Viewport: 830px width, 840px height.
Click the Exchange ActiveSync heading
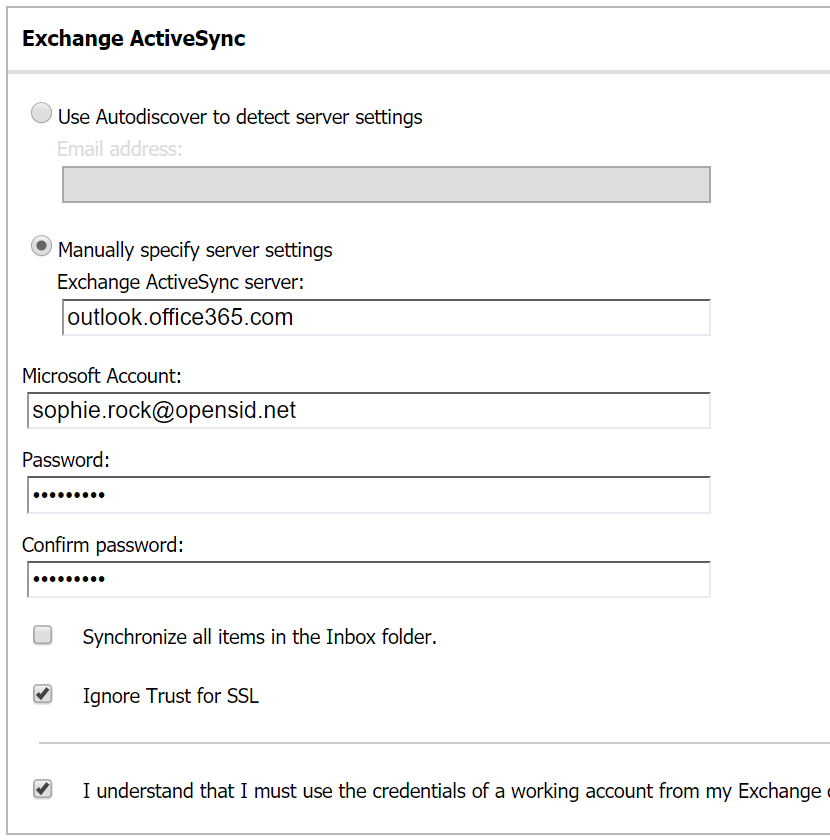tap(133, 39)
